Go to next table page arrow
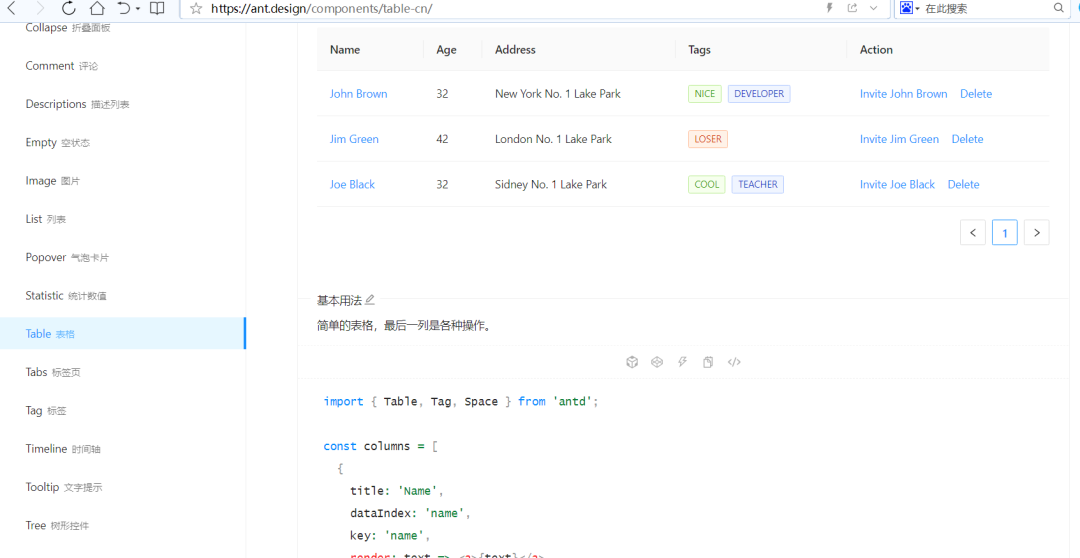 click(x=1037, y=233)
